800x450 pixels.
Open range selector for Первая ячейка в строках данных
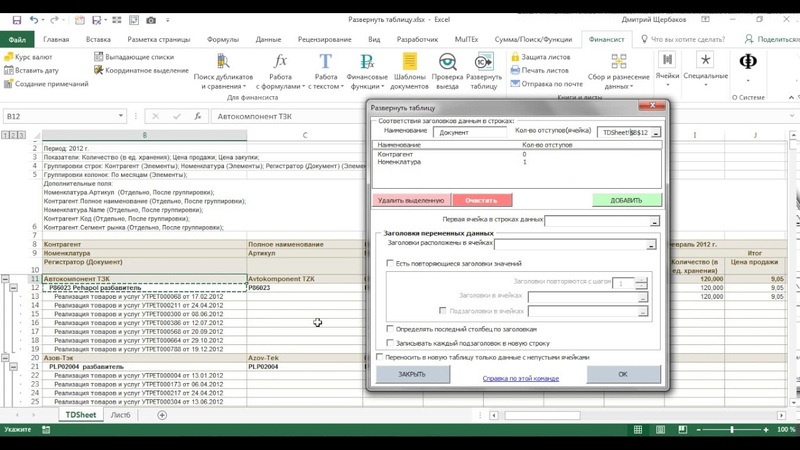pos(654,221)
